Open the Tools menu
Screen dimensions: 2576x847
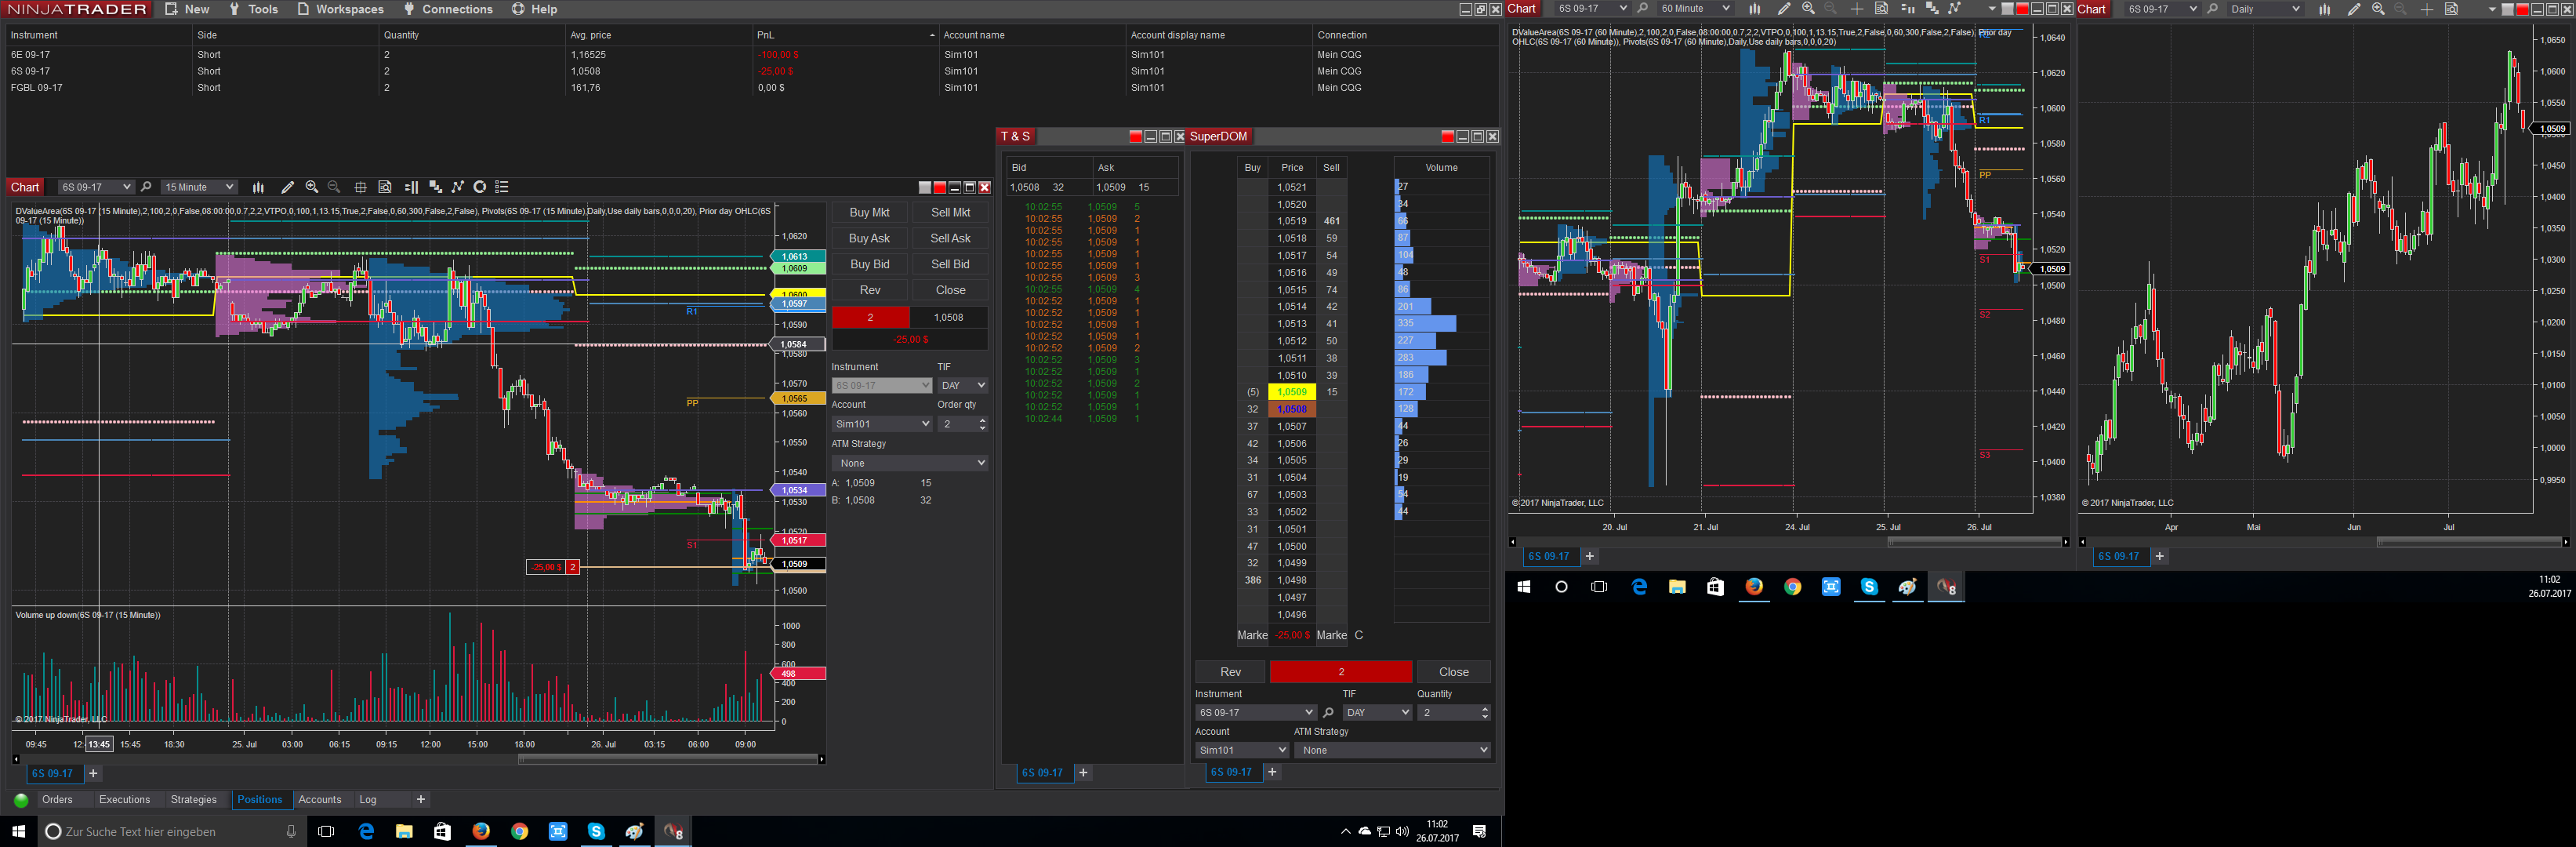click(x=253, y=9)
